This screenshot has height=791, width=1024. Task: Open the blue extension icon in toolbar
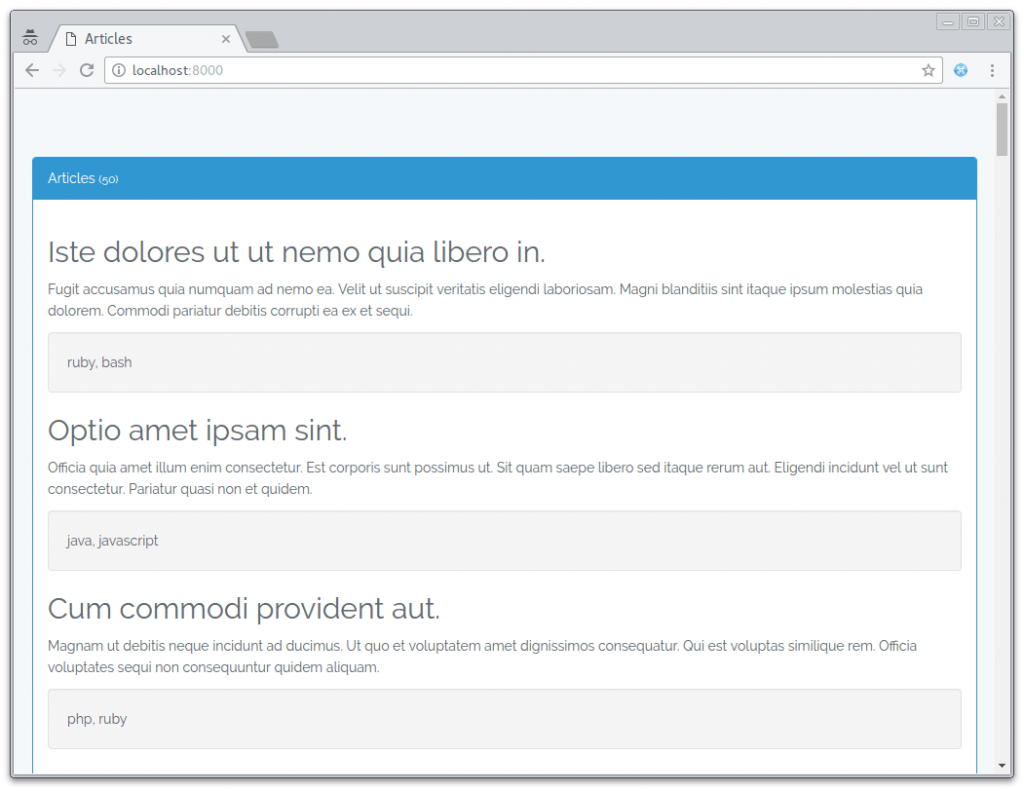(x=961, y=70)
